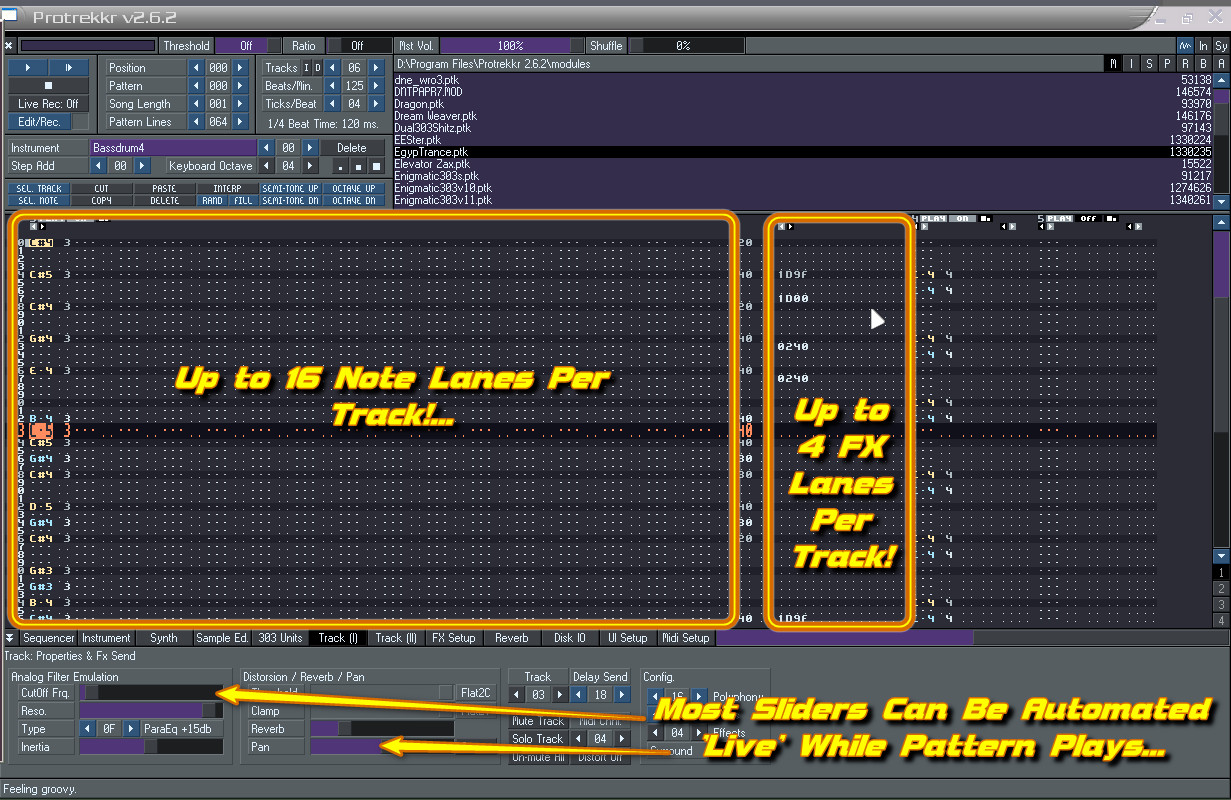Select EgypTrance.ptk in file list
Viewport: 1231px width, 800px height.
click(x=802, y=152)
